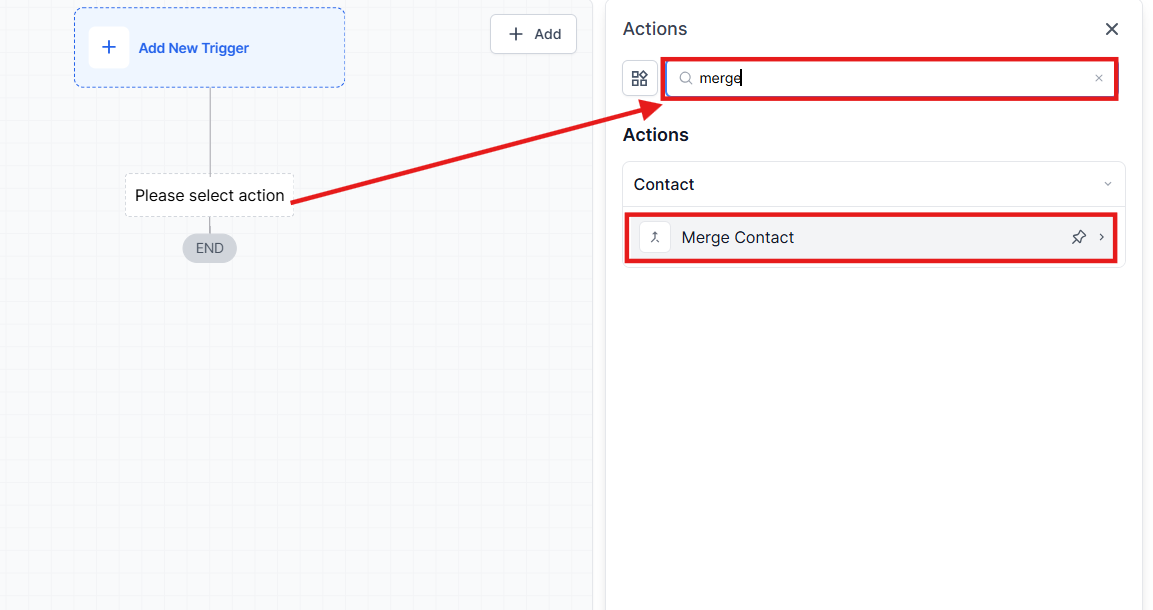Collapse the Contact section chevron

coord(1107,184)
